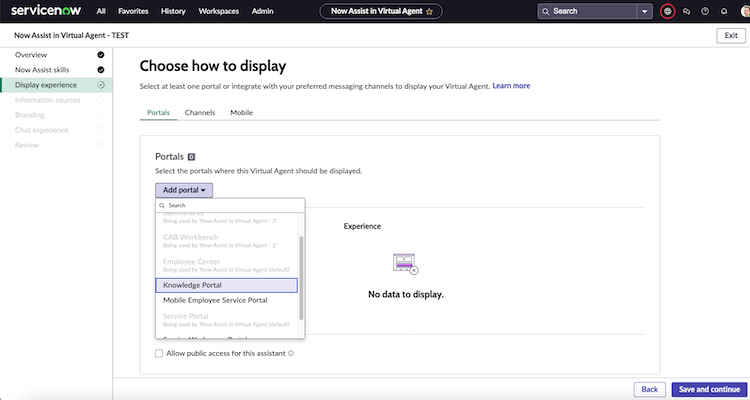Select Display experience step
The image size is (750, 400).
(x=56, y=85)
